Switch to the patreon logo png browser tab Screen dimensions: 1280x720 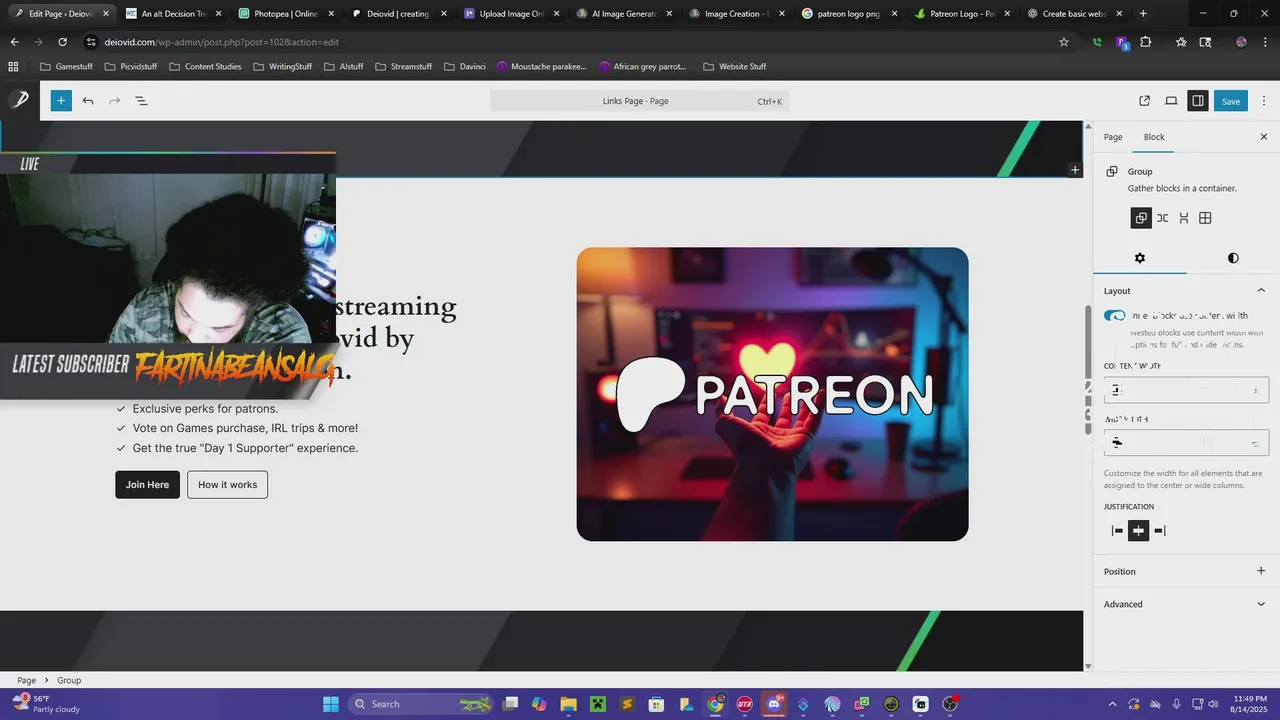(x=847, y=14)
